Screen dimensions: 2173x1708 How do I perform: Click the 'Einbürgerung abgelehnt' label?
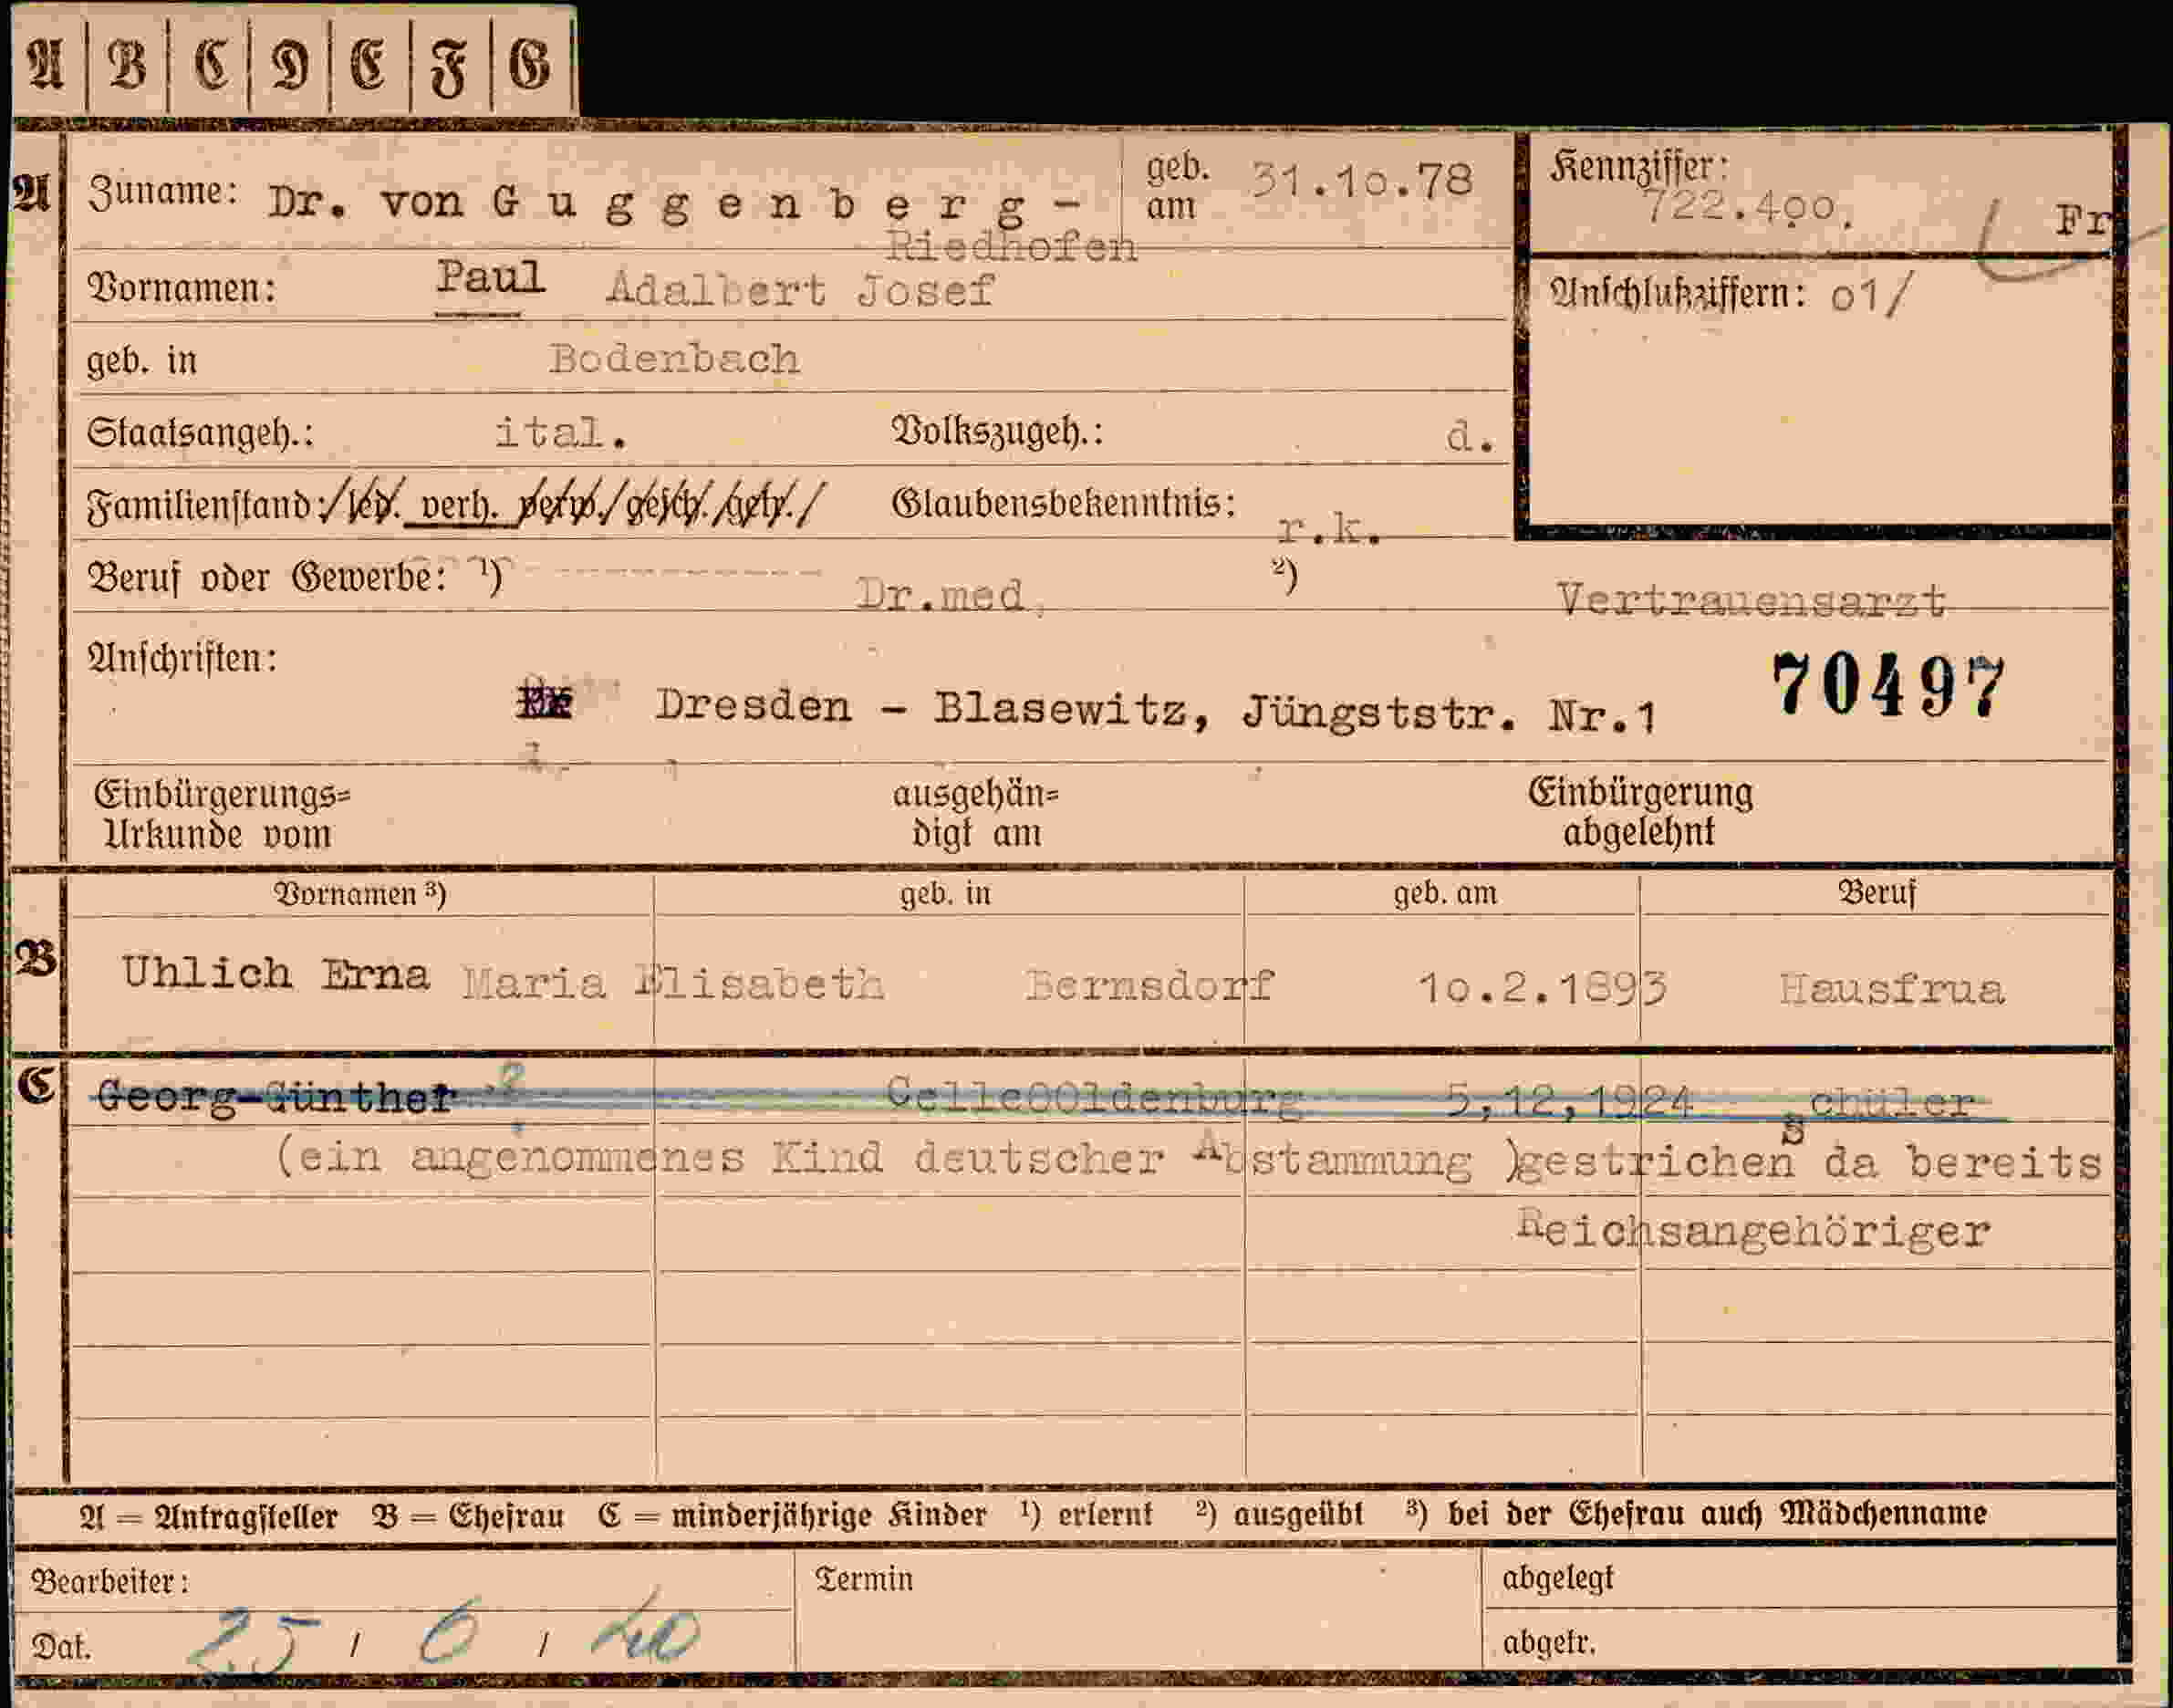pos(1640,812)
